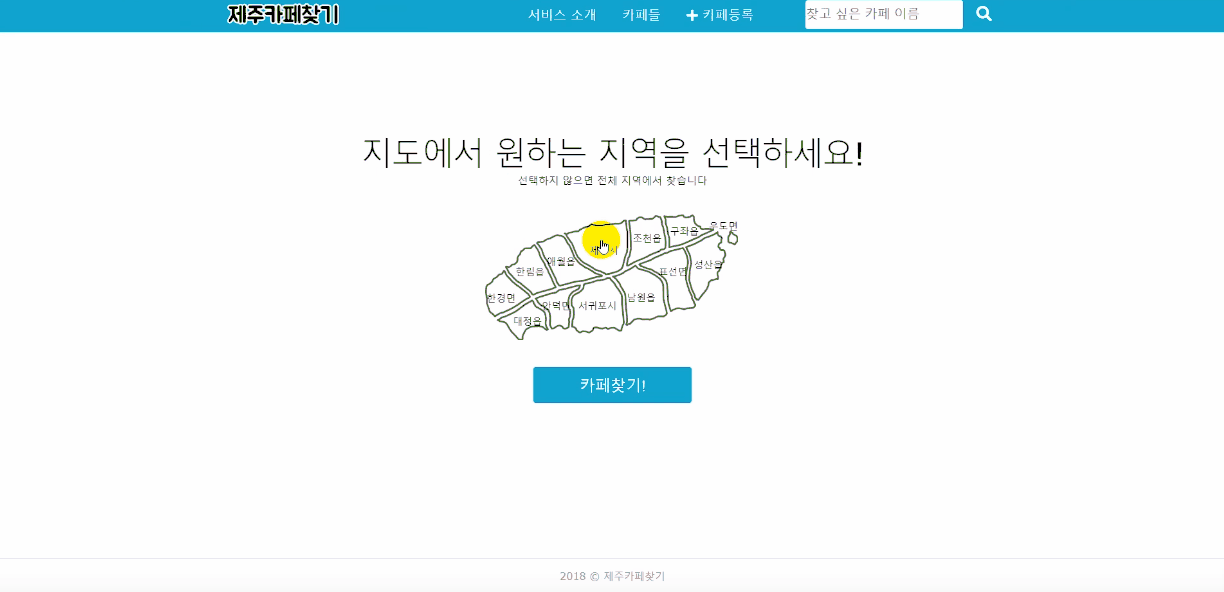Choose 대정읍 on the map
The width and height of the screenshot is (1224, 592).
[526, 321]
